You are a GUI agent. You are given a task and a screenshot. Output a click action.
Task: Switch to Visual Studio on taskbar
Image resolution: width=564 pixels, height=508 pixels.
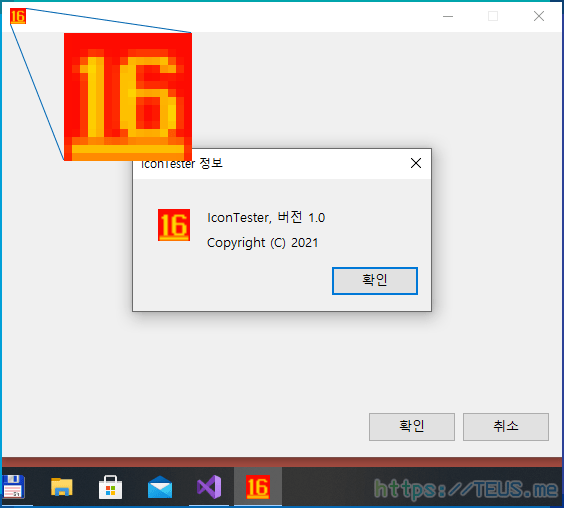pos(209,487)
